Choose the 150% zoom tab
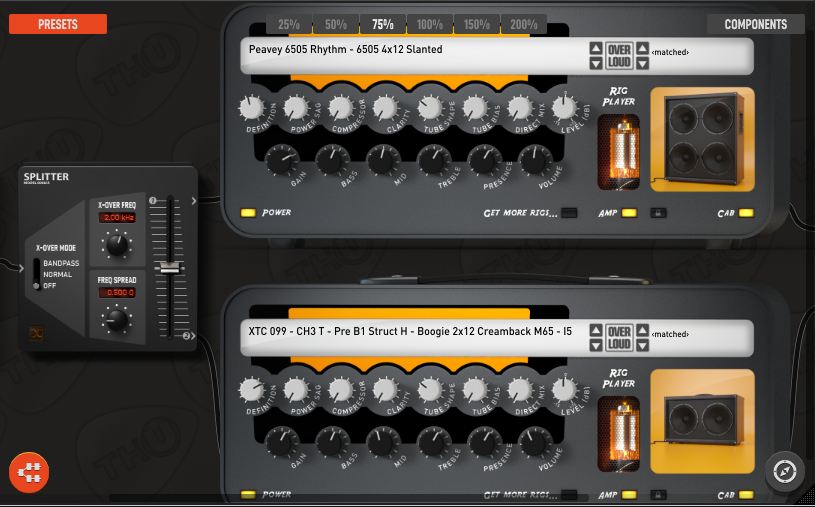This screenshot has height=507, width=815. click(477, 24)
